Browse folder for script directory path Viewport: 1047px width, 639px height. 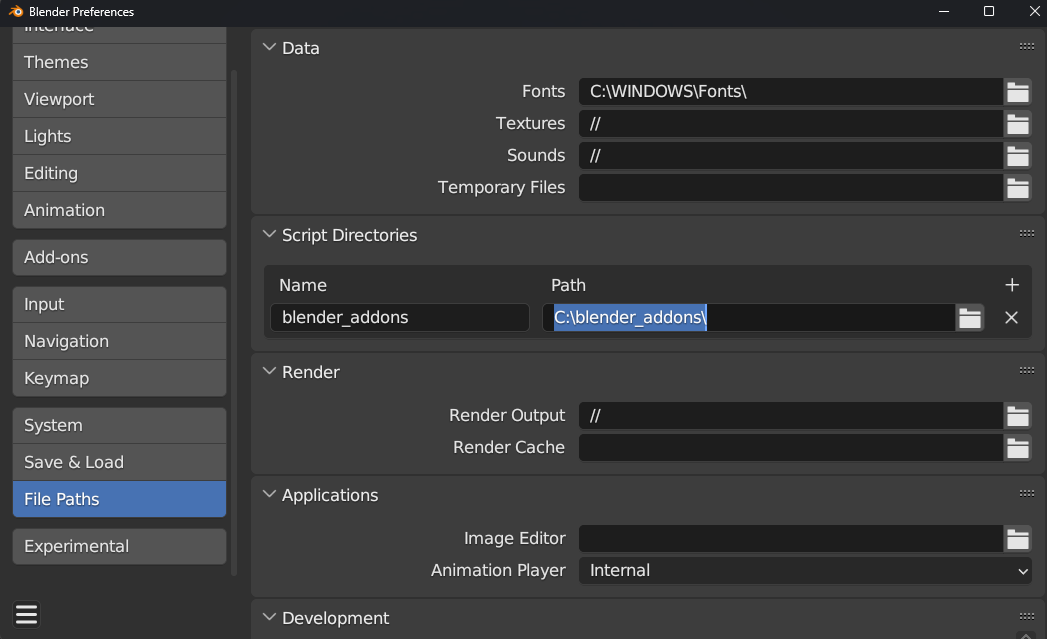[970, 317]
